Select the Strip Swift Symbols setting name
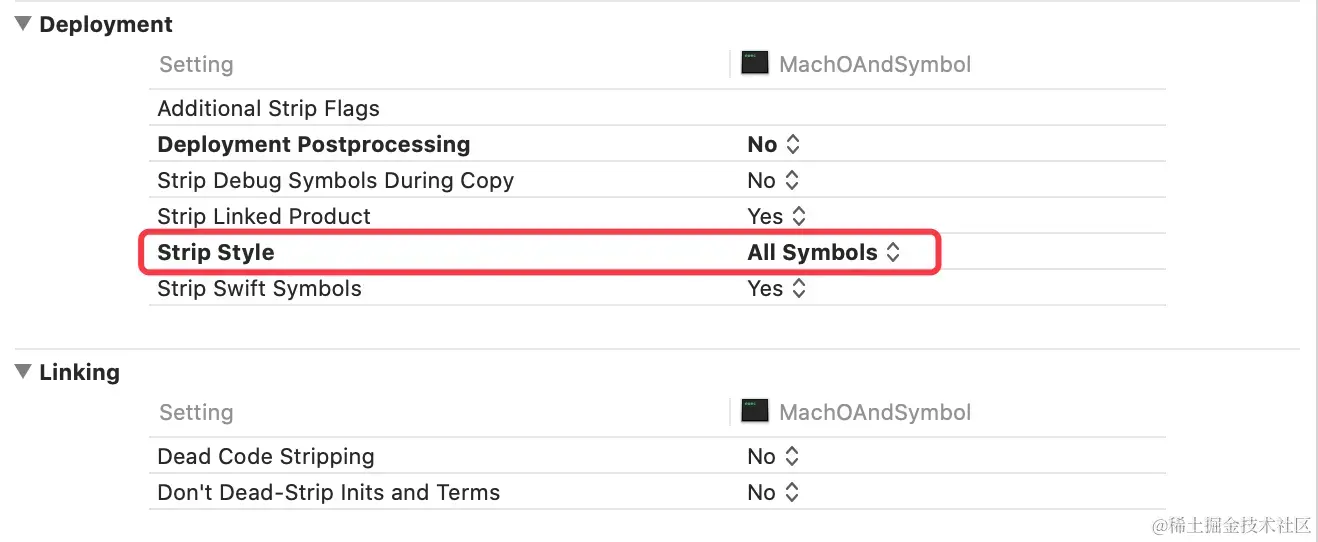 (x=260, y=288)
